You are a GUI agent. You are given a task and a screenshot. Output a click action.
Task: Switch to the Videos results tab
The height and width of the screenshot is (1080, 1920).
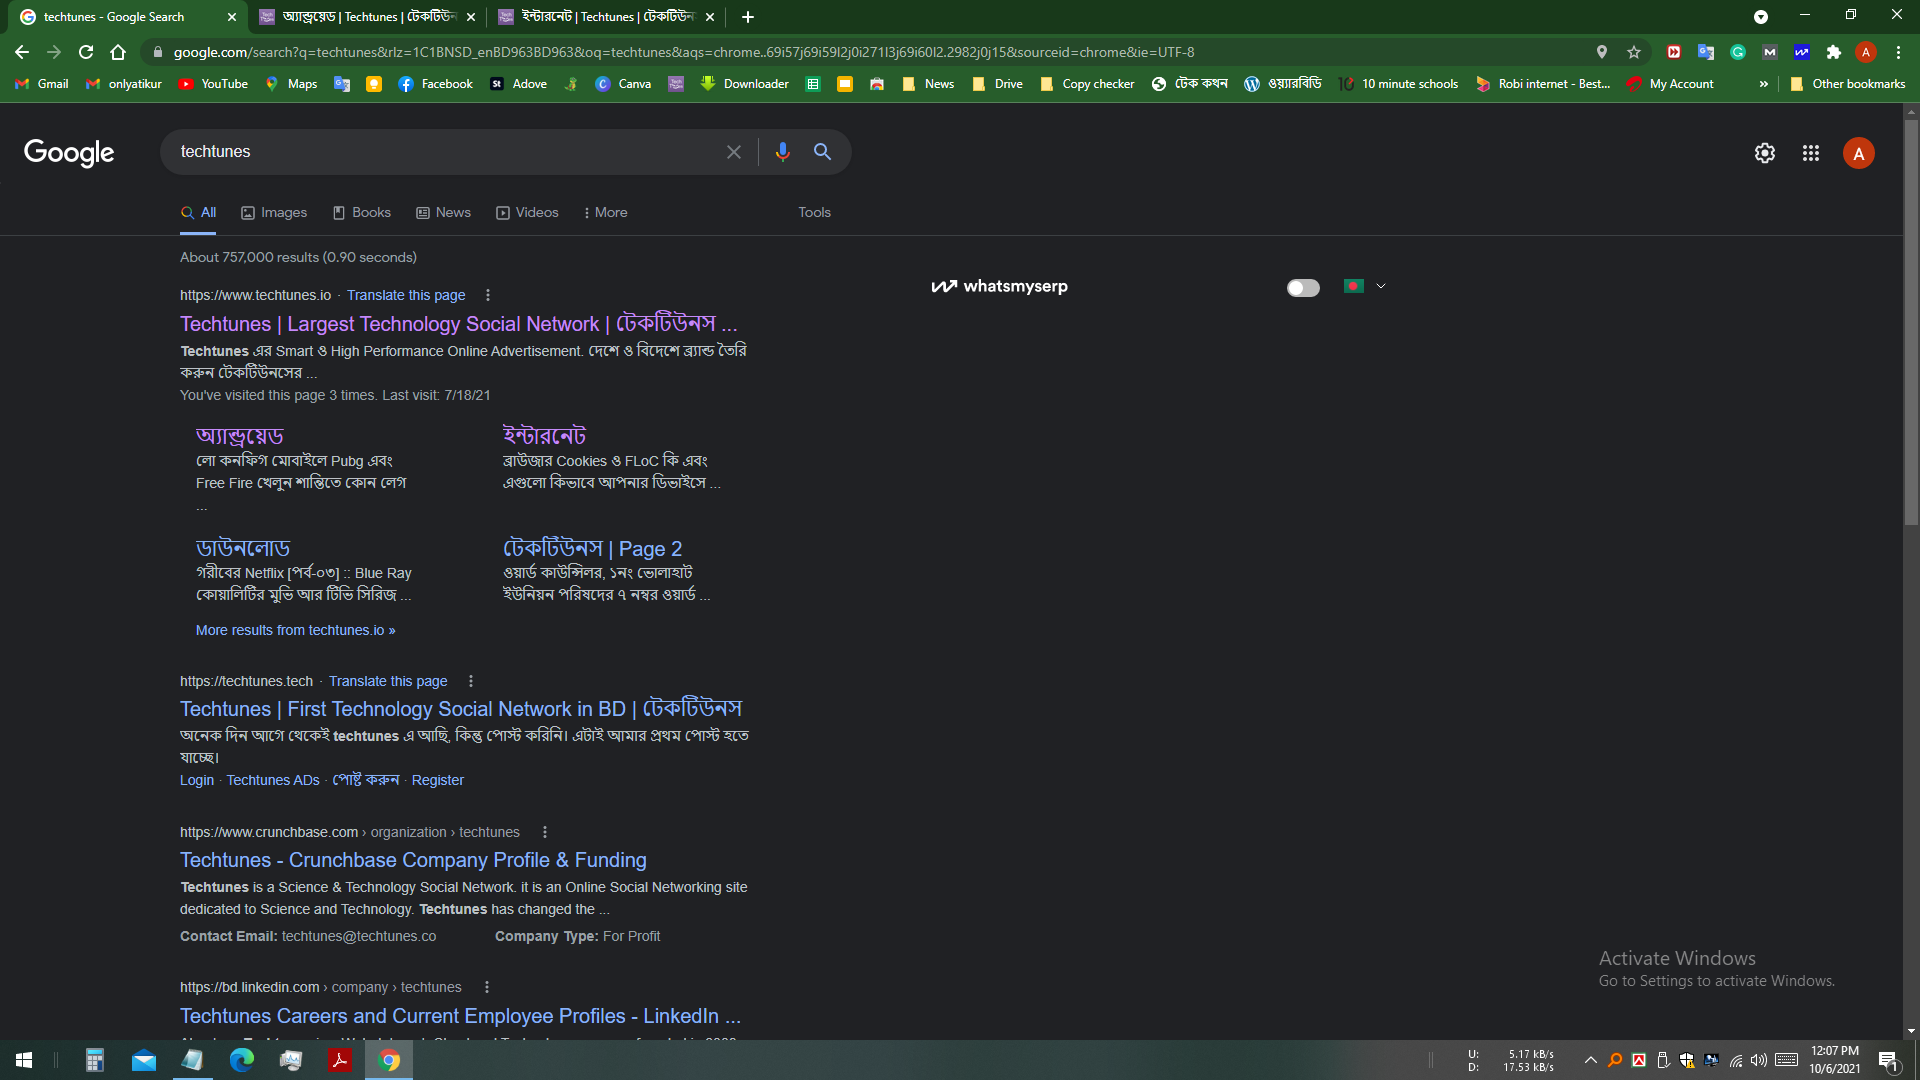click(527, 212)
